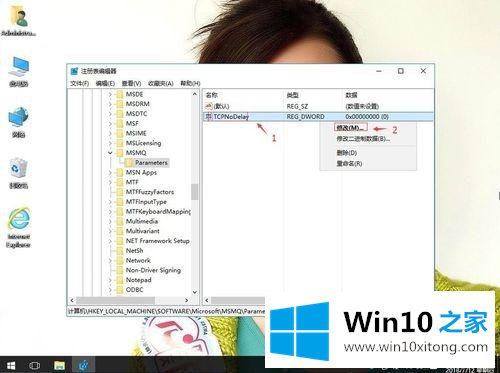This screenshot has height=373, width=500.
Task: Click the Multimedia folder icon
Action: pyautogui.click(x=119, y=221)
